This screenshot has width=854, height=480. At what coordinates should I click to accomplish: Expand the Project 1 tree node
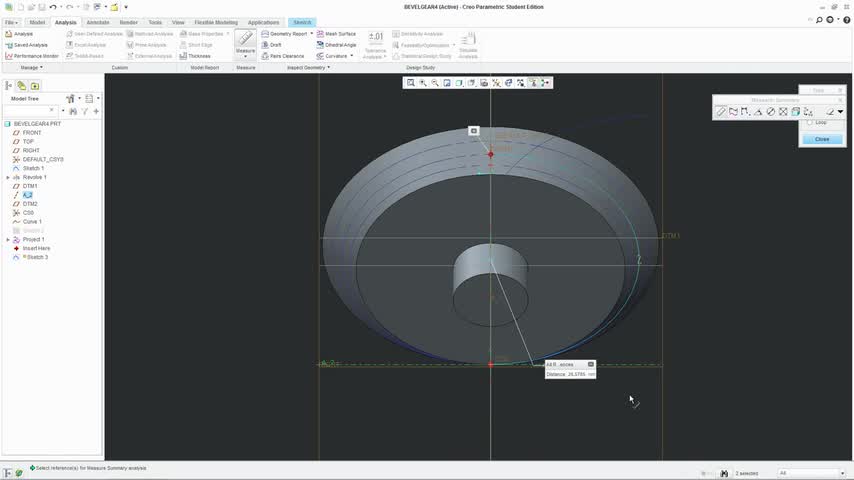click(x=8, y=240)
